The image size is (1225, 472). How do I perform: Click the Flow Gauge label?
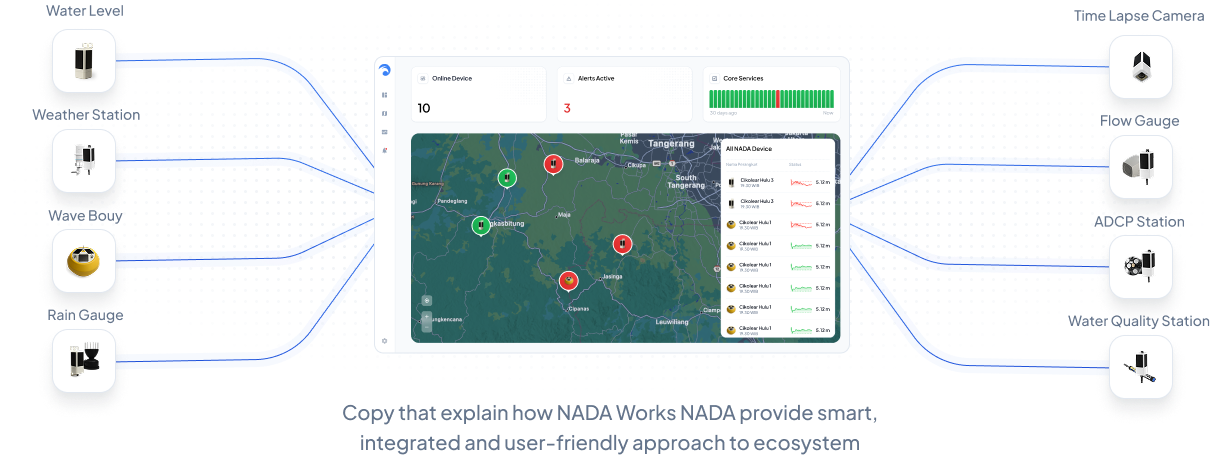pos(1140,121)
